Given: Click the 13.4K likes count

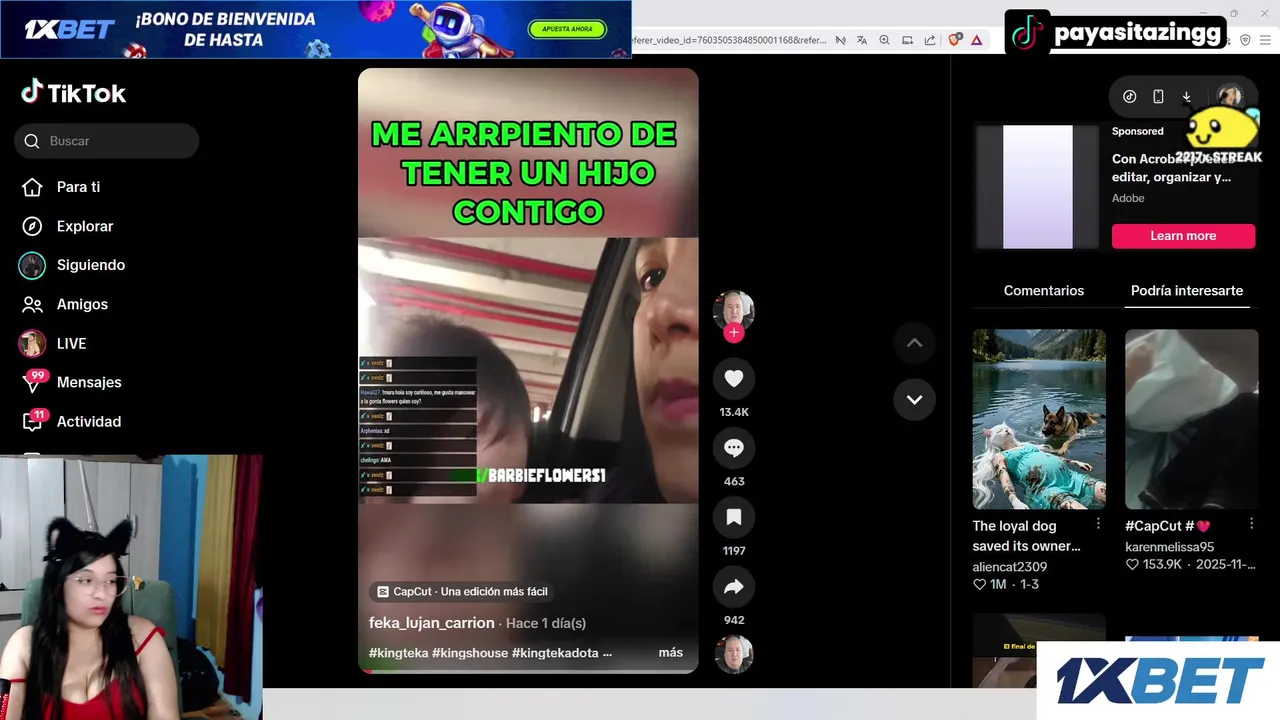Looking at the screenshot, I should [x=734, y=412].
